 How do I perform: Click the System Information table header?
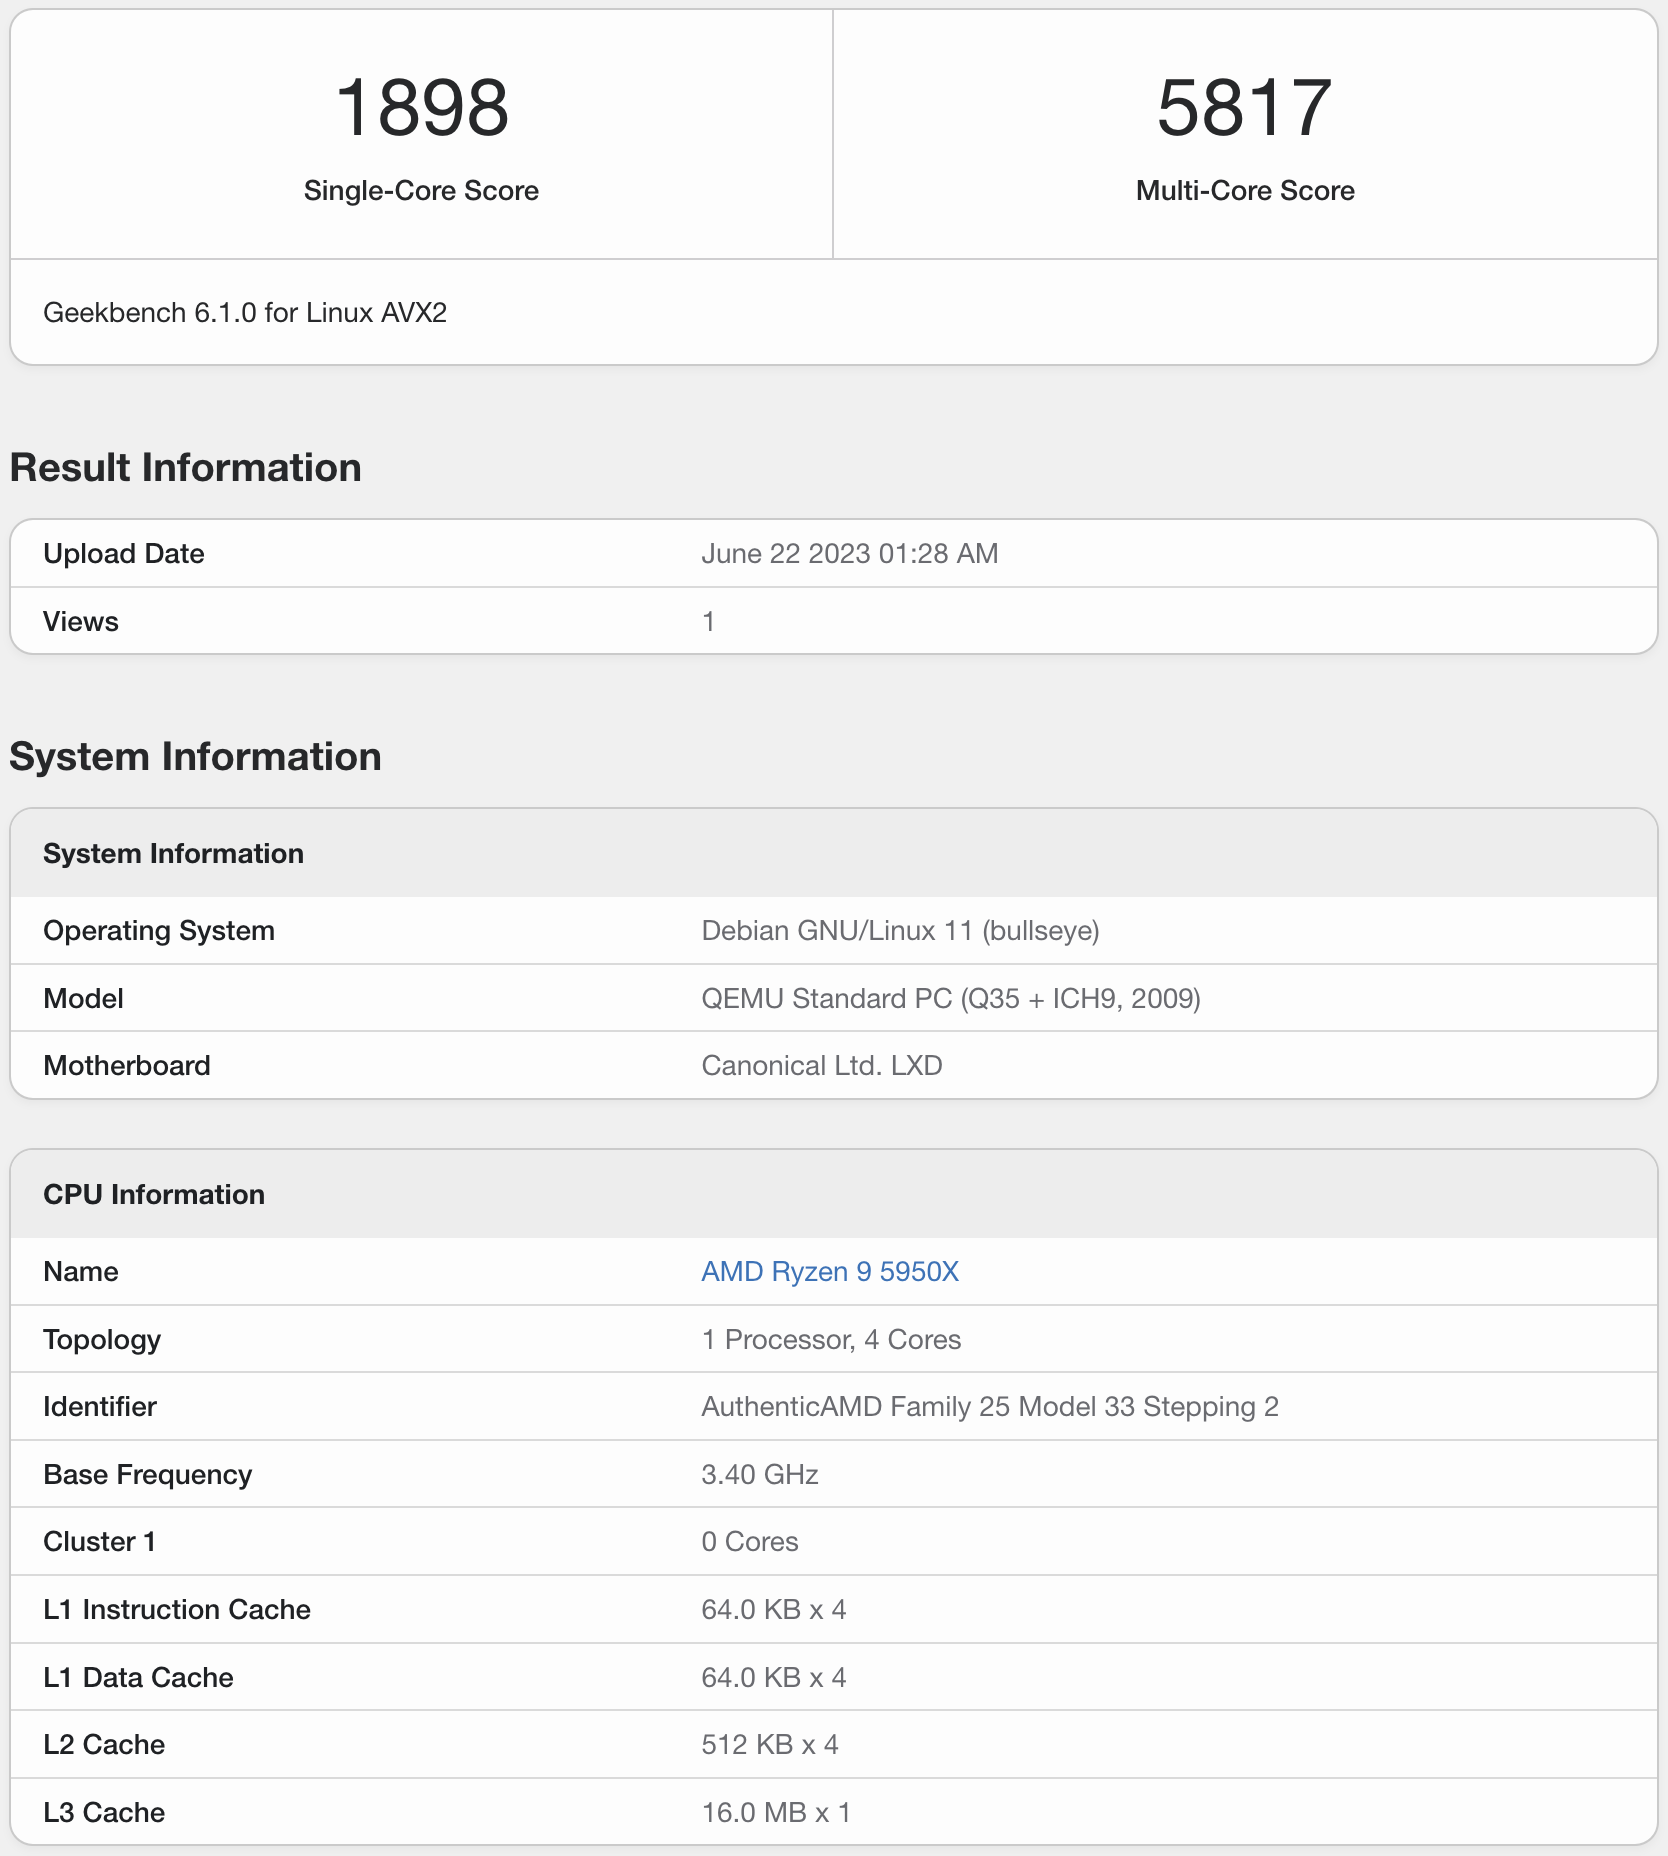(173, 853)
